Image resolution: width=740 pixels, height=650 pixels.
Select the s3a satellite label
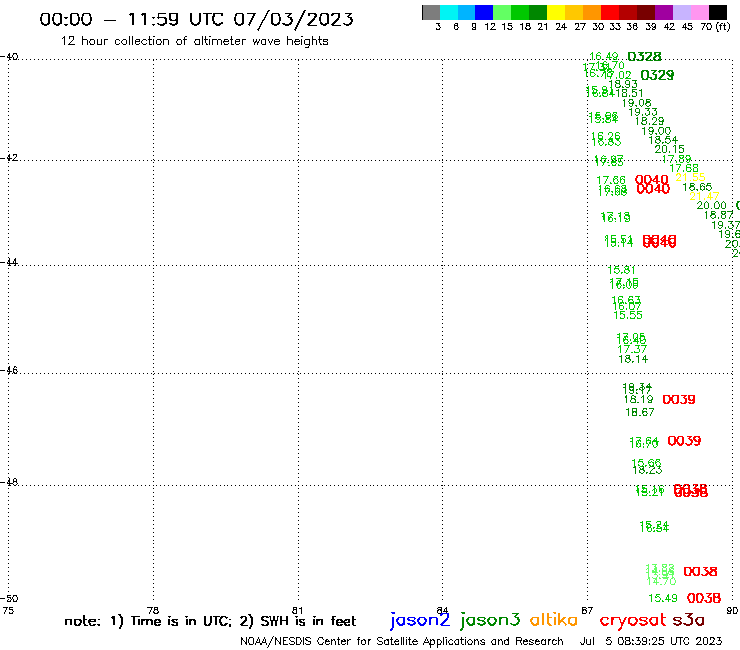pos(688,620)
